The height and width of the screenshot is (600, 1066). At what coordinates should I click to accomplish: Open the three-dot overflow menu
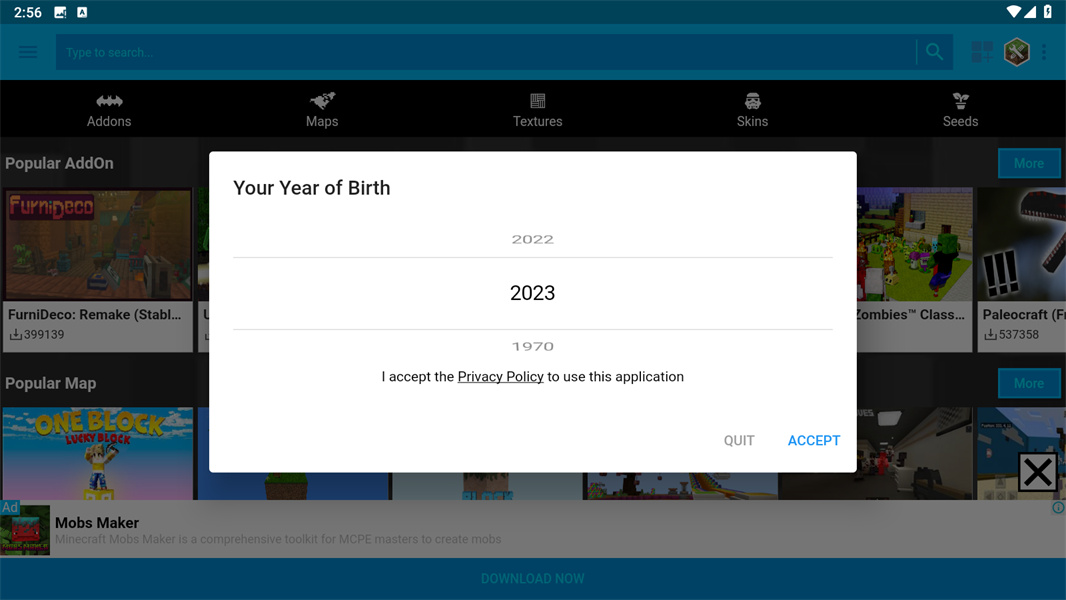pos(1044,52)
